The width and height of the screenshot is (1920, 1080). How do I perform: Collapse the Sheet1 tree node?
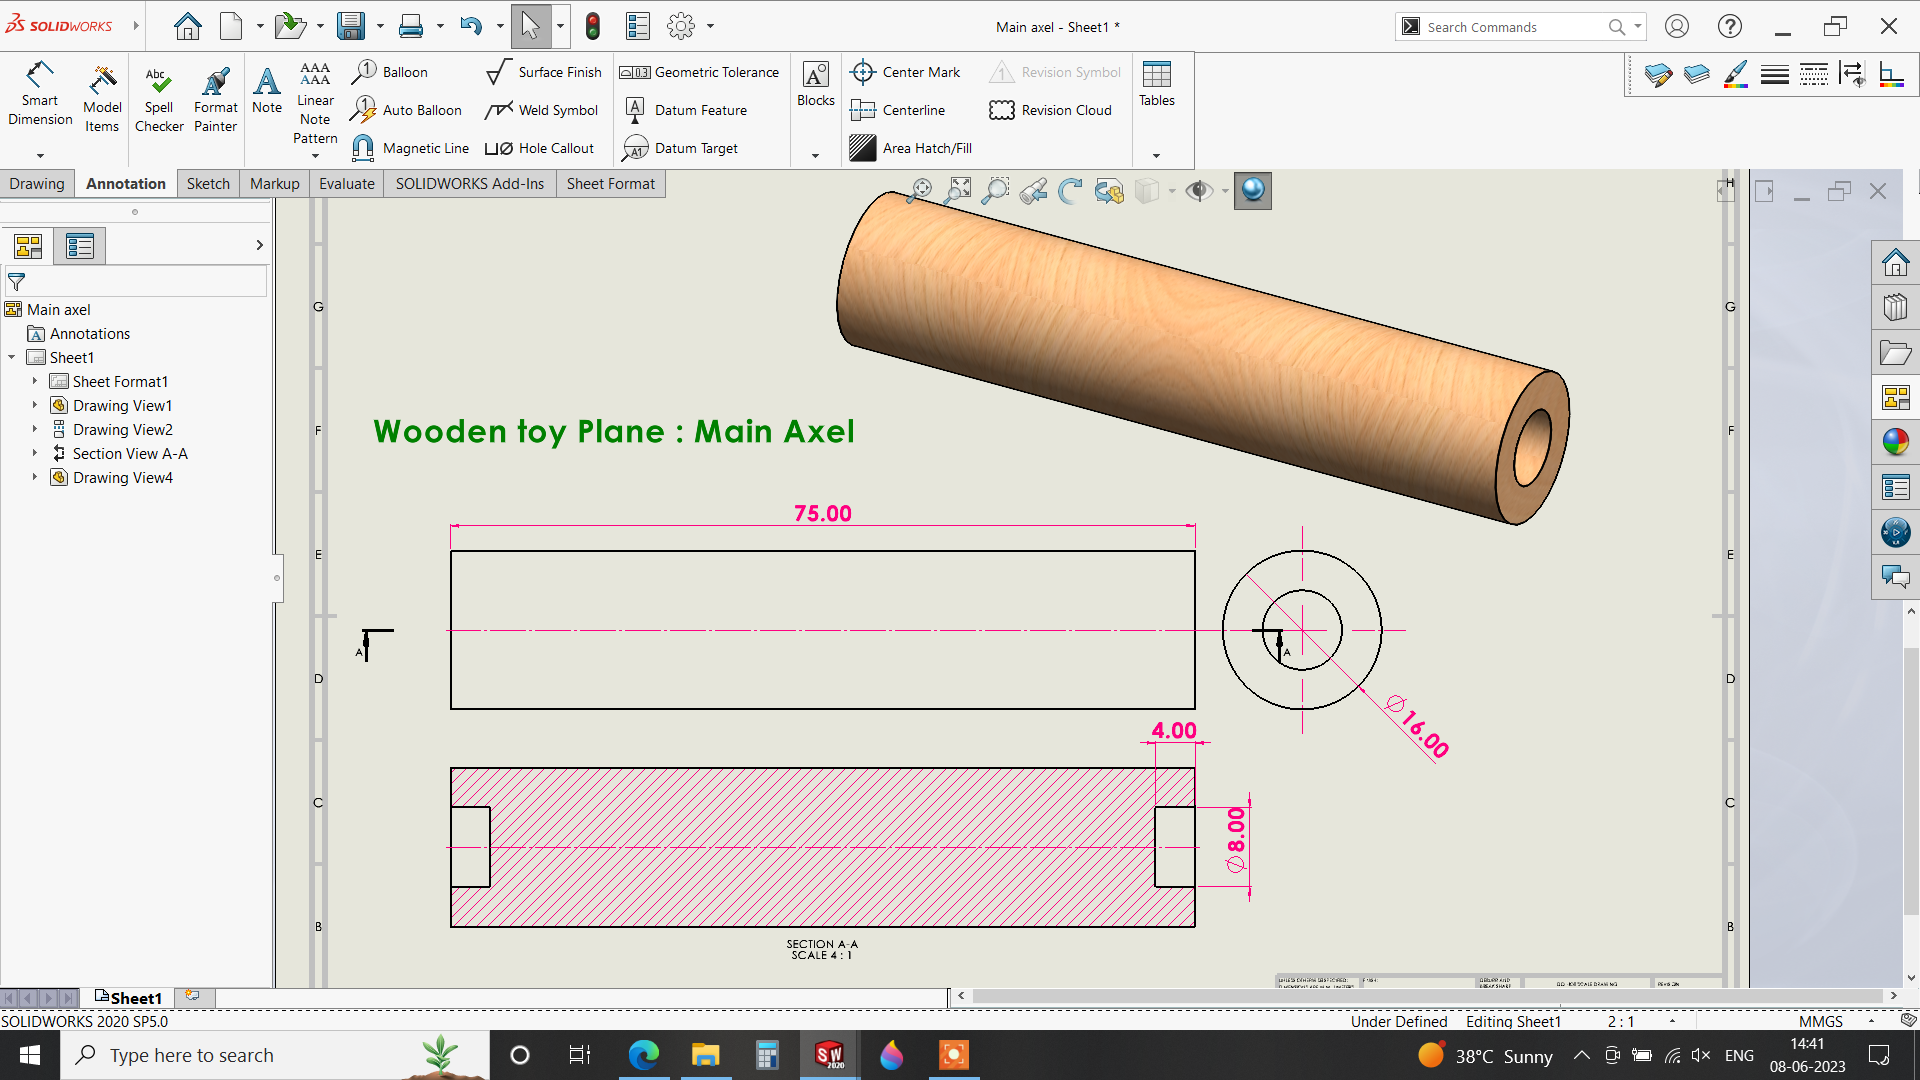point(12,357)
